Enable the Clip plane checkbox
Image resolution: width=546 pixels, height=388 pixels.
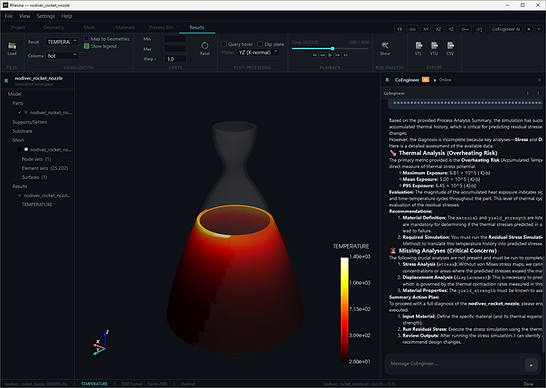260,44
